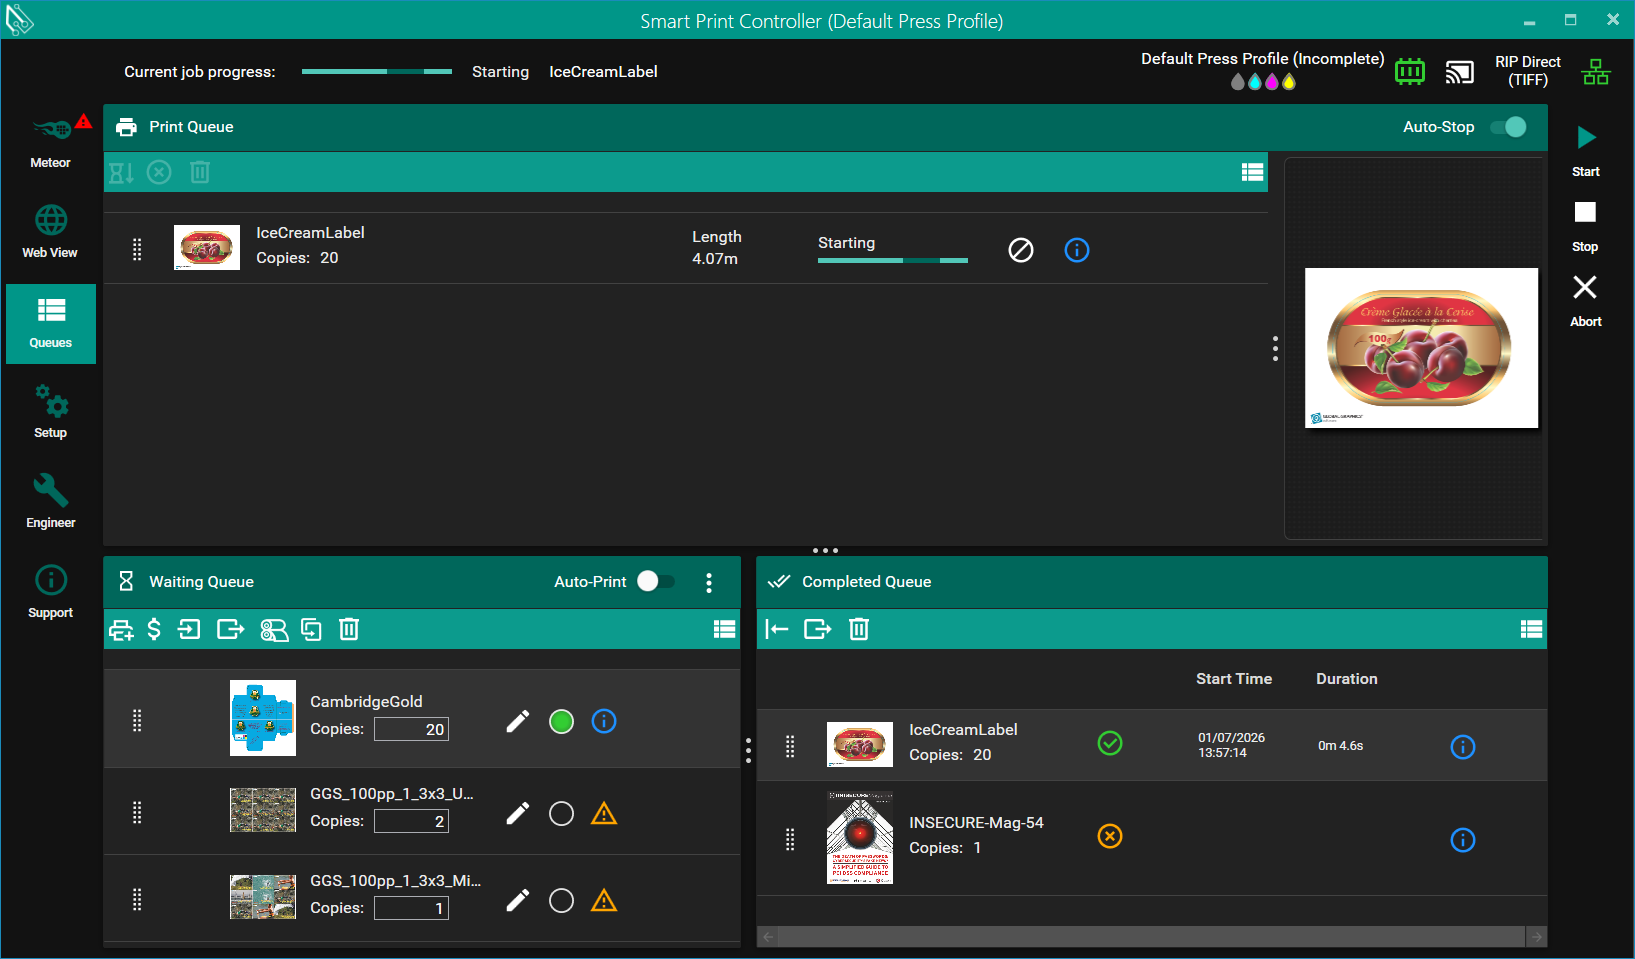Open Web View in sidebar
Viewport: 1635px width, 959px height.
(x=51, y=232)
